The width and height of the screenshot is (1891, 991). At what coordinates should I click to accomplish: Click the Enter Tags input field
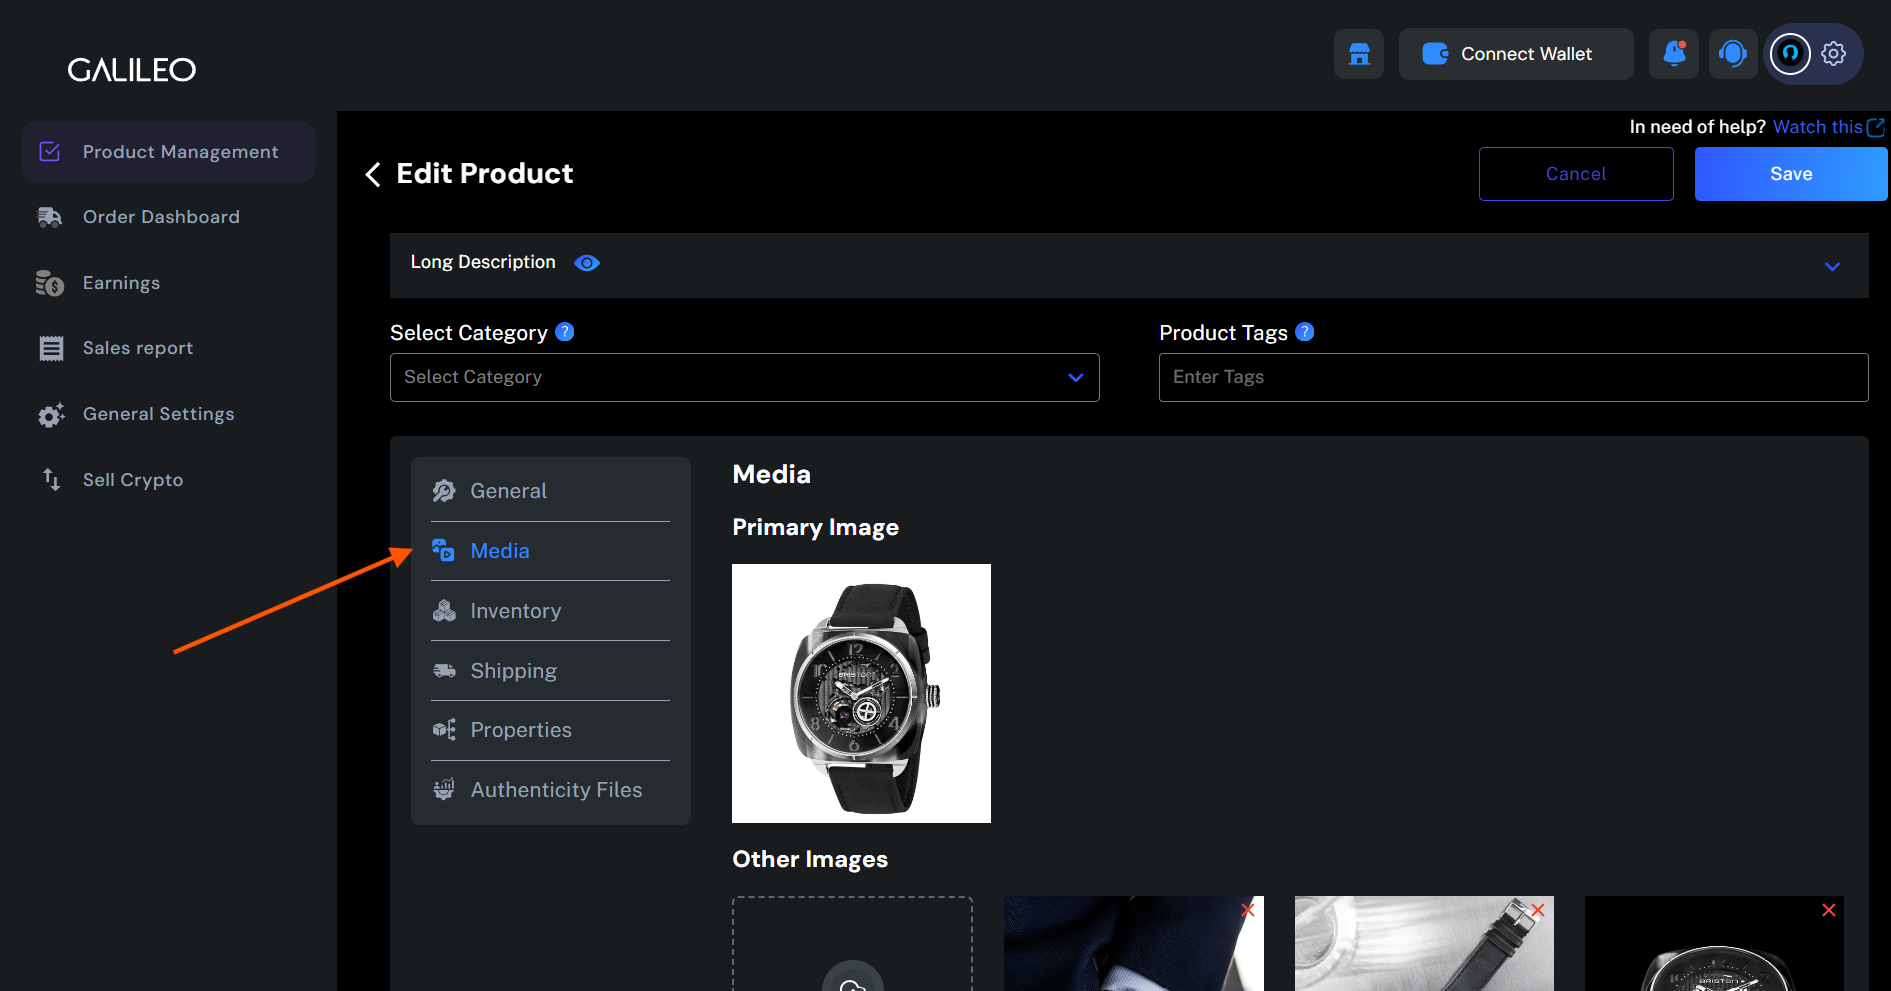tap(1513, 377)
